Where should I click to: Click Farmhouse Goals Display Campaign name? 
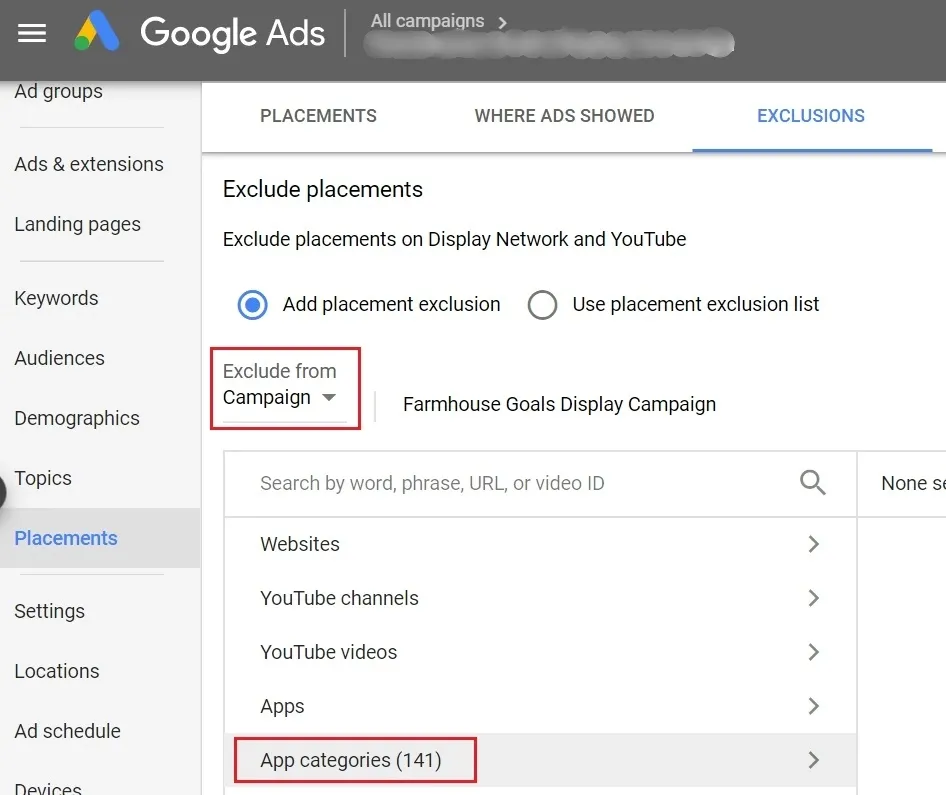point(559,404)
